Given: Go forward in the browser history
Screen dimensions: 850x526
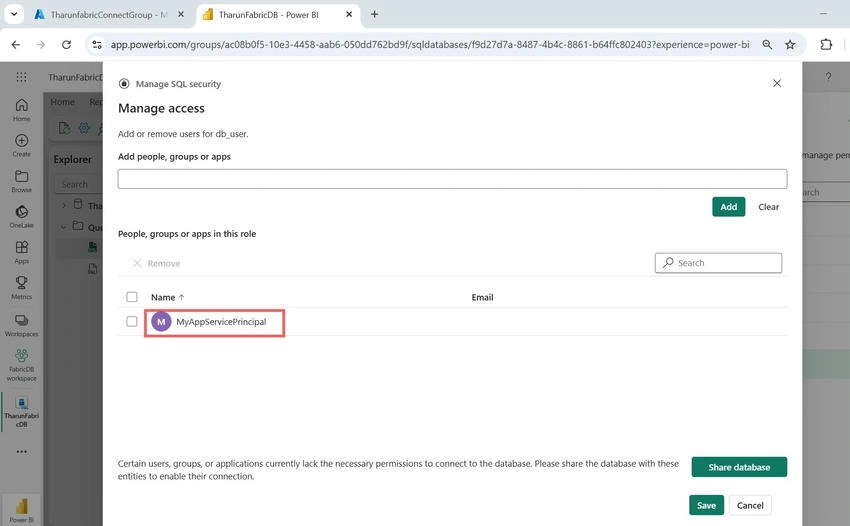Looking at the screenshot, I should [41, 44].
